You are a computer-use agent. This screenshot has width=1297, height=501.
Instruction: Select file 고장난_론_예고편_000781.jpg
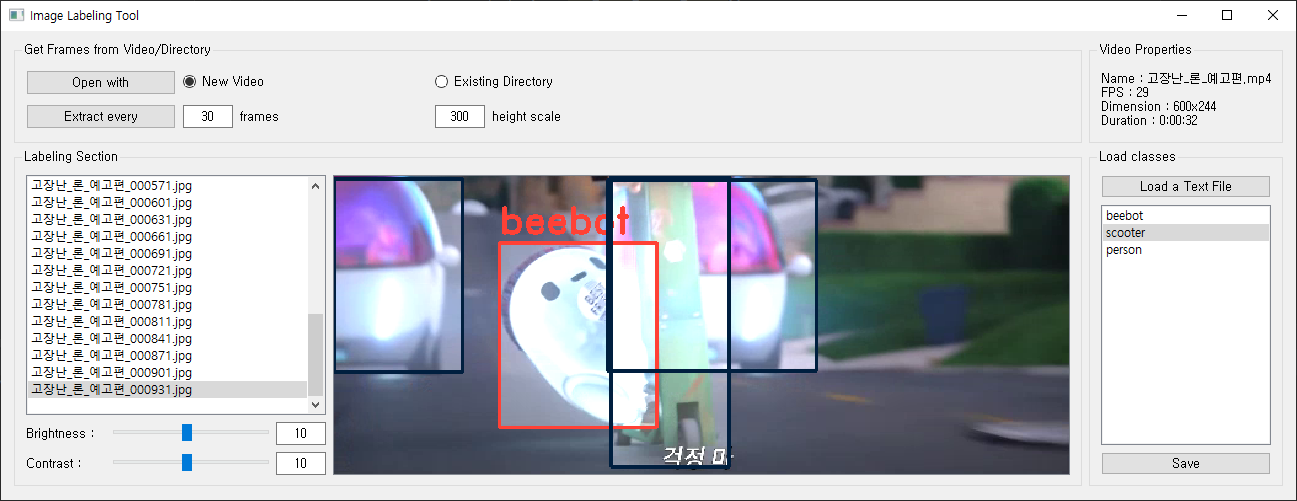[x=167, y=304]
